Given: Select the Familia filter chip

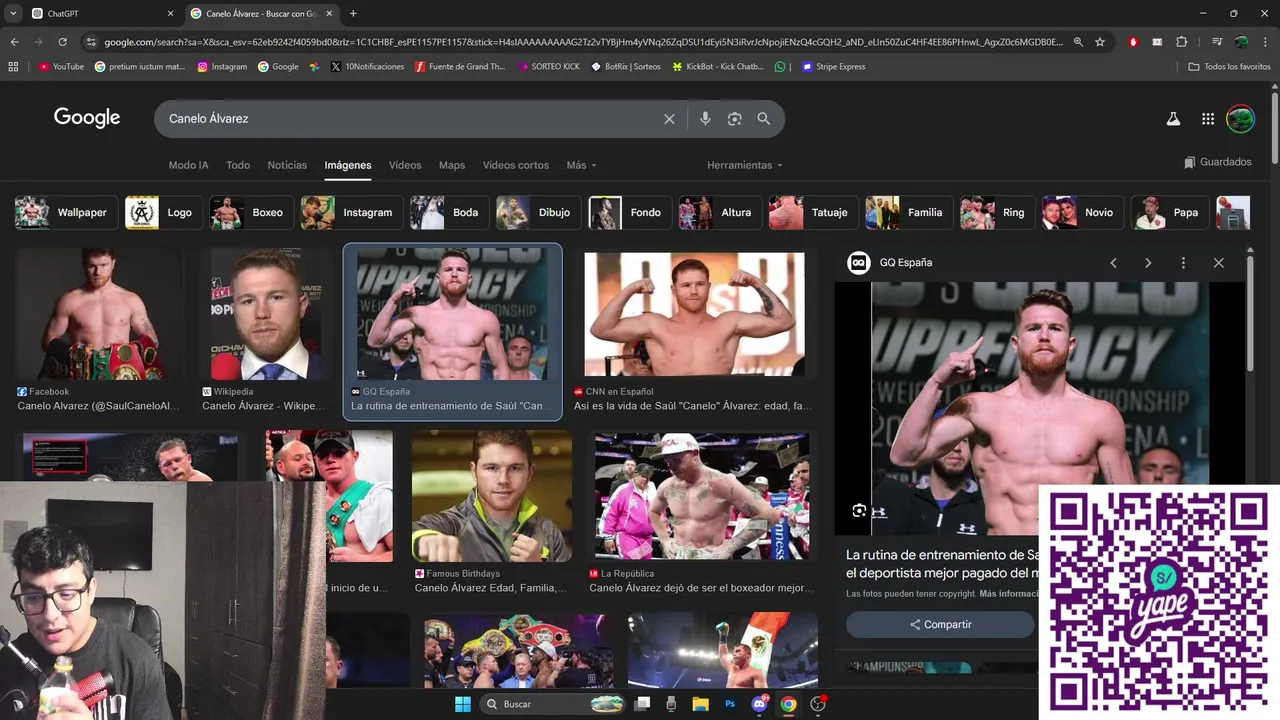Looking at the screenshot, I should tap(909, 213).
